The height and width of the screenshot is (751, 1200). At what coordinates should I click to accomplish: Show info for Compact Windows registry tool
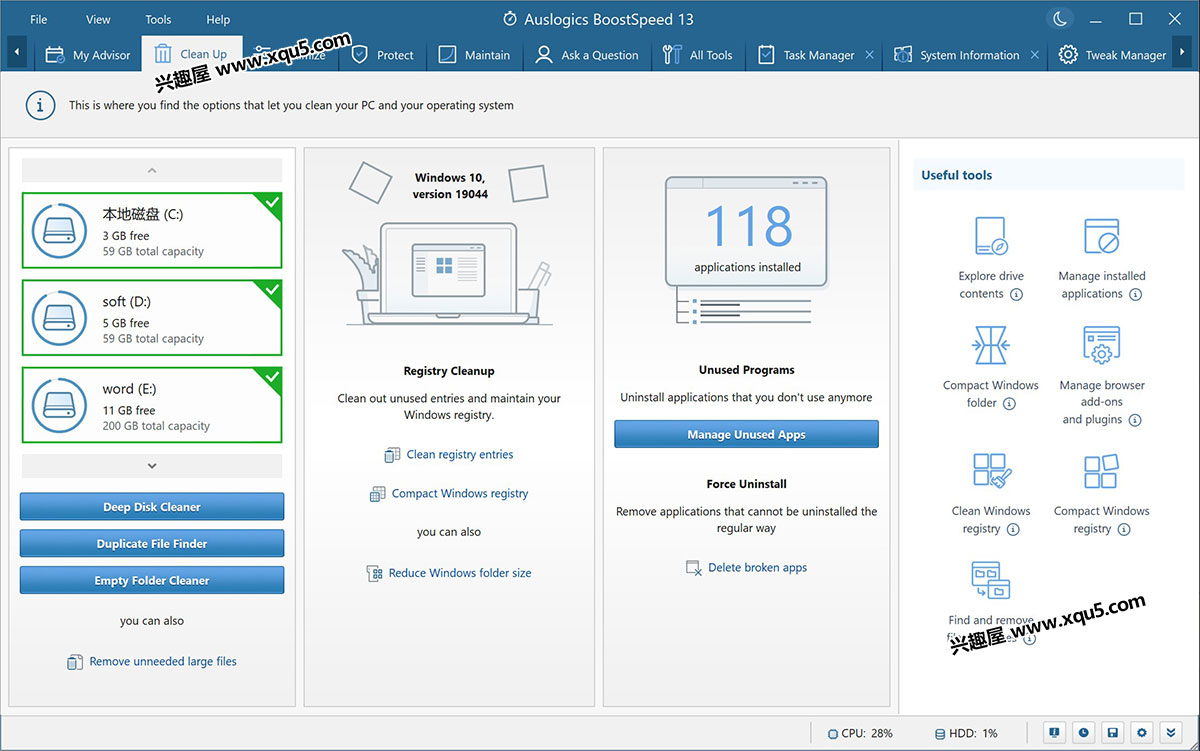[x=1125, y=529]
